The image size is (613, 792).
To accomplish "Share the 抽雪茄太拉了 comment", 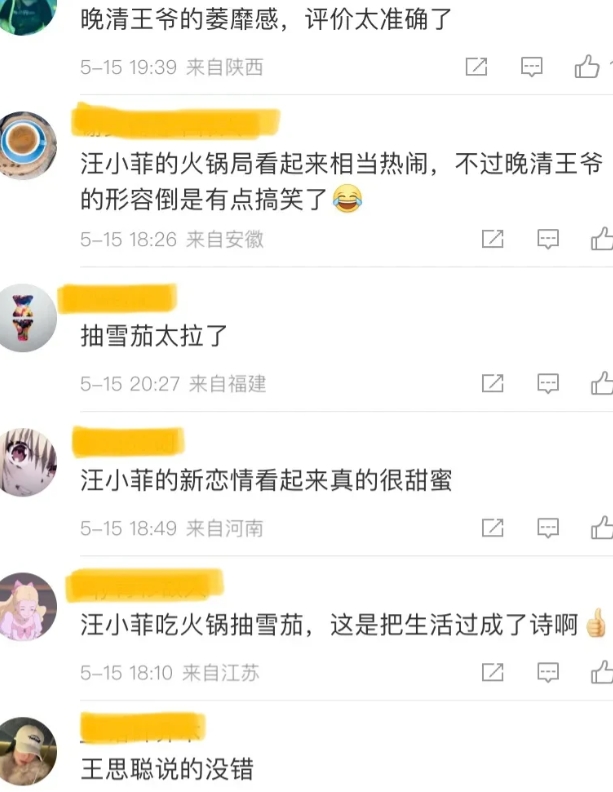I will tap(492, 383).
